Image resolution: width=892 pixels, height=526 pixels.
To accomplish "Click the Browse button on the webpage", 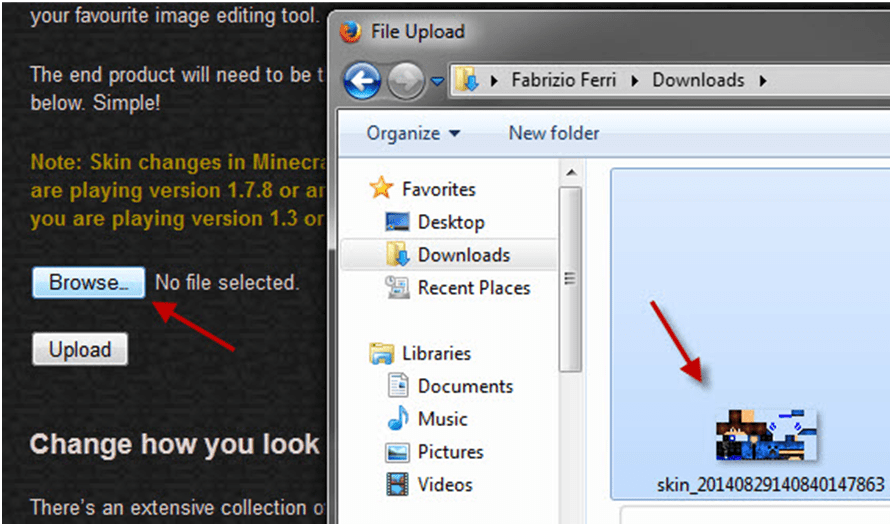I will click(x=89, y=283).
